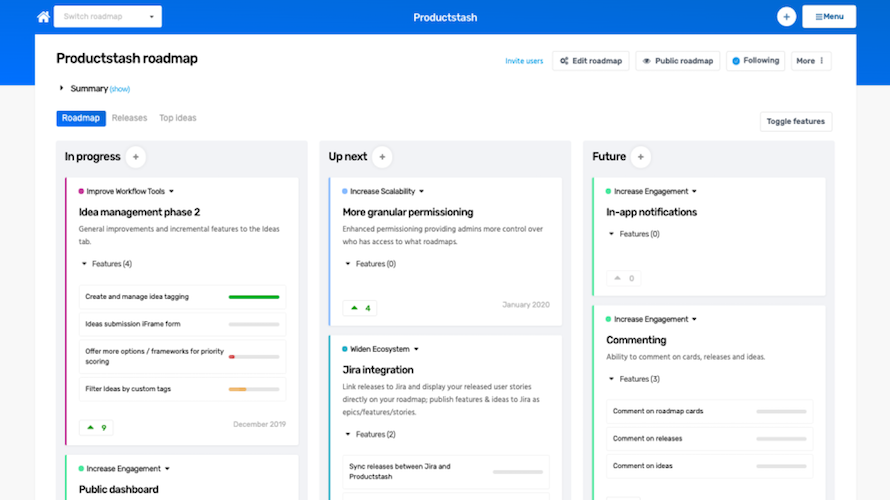
Task: Click the blue Increase Scalability dot
Action: pos(345,192)
